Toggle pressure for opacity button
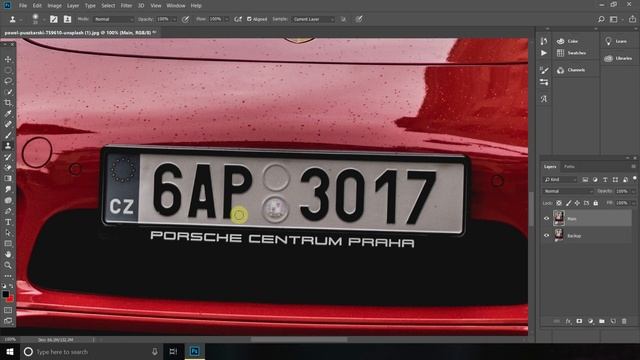 point(186,19)
